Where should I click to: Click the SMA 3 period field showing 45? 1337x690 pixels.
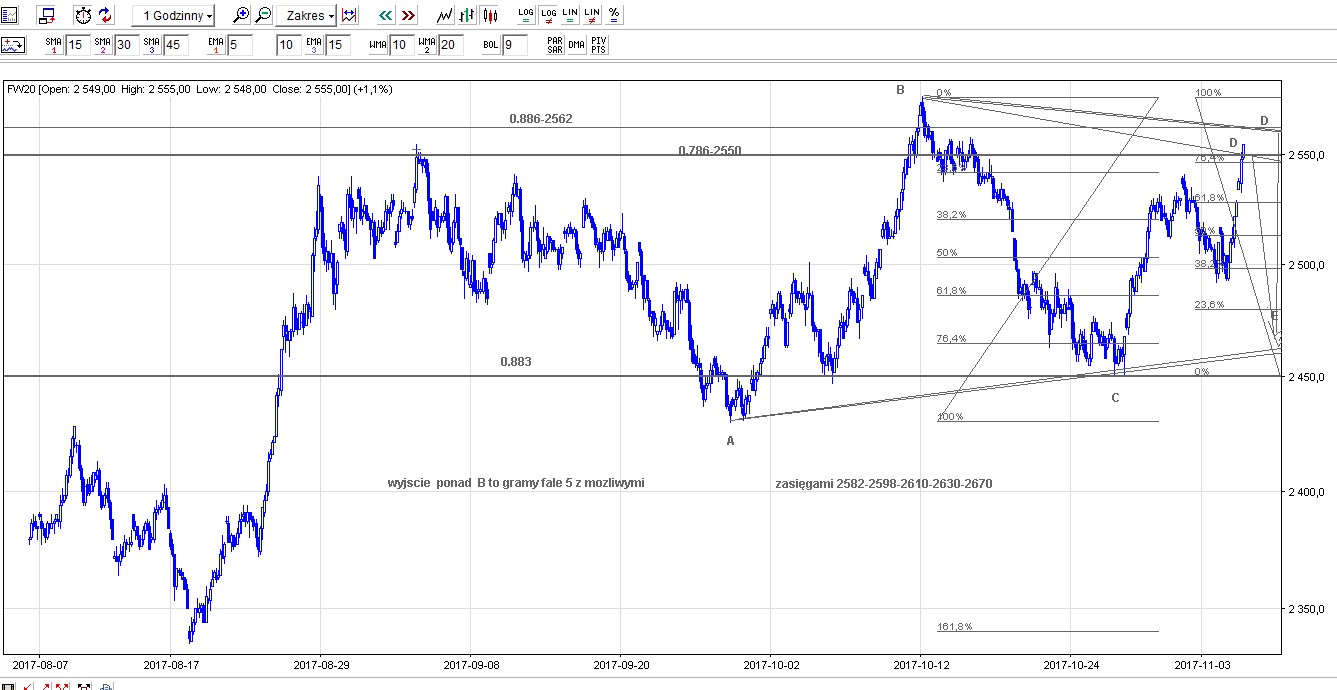pyautogui.click(x=177, y=45)
